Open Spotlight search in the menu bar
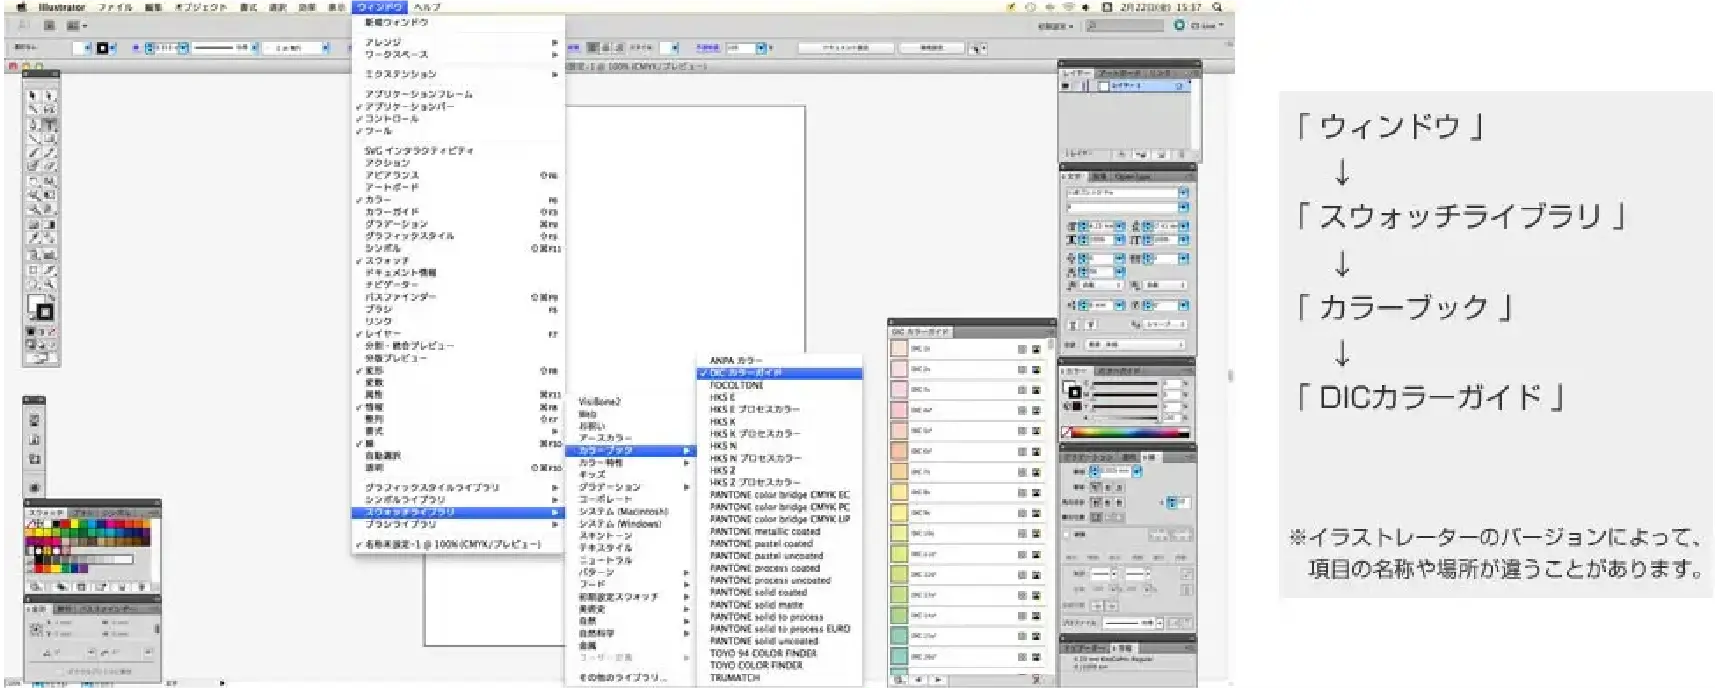Screen dimensions: 1715x692 [x=1217, y=7]
